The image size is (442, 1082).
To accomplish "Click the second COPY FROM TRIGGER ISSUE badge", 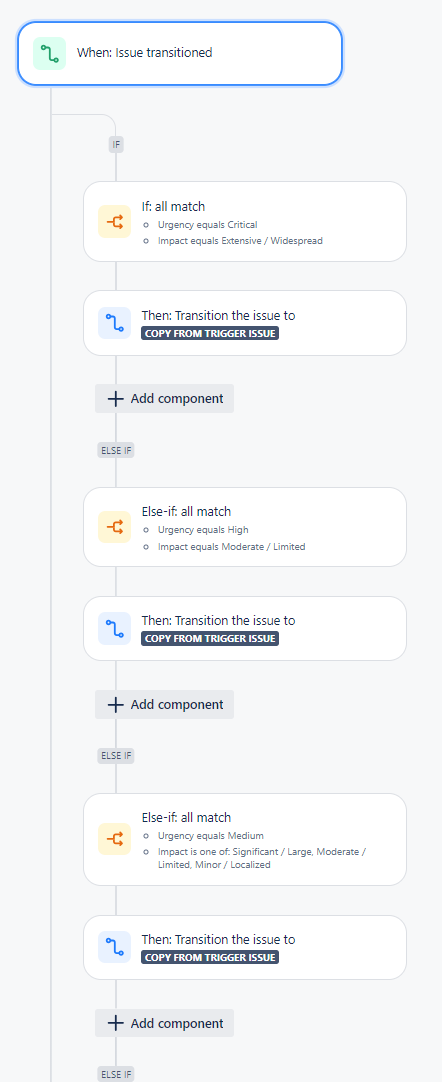I will click(x=210, y=639).
